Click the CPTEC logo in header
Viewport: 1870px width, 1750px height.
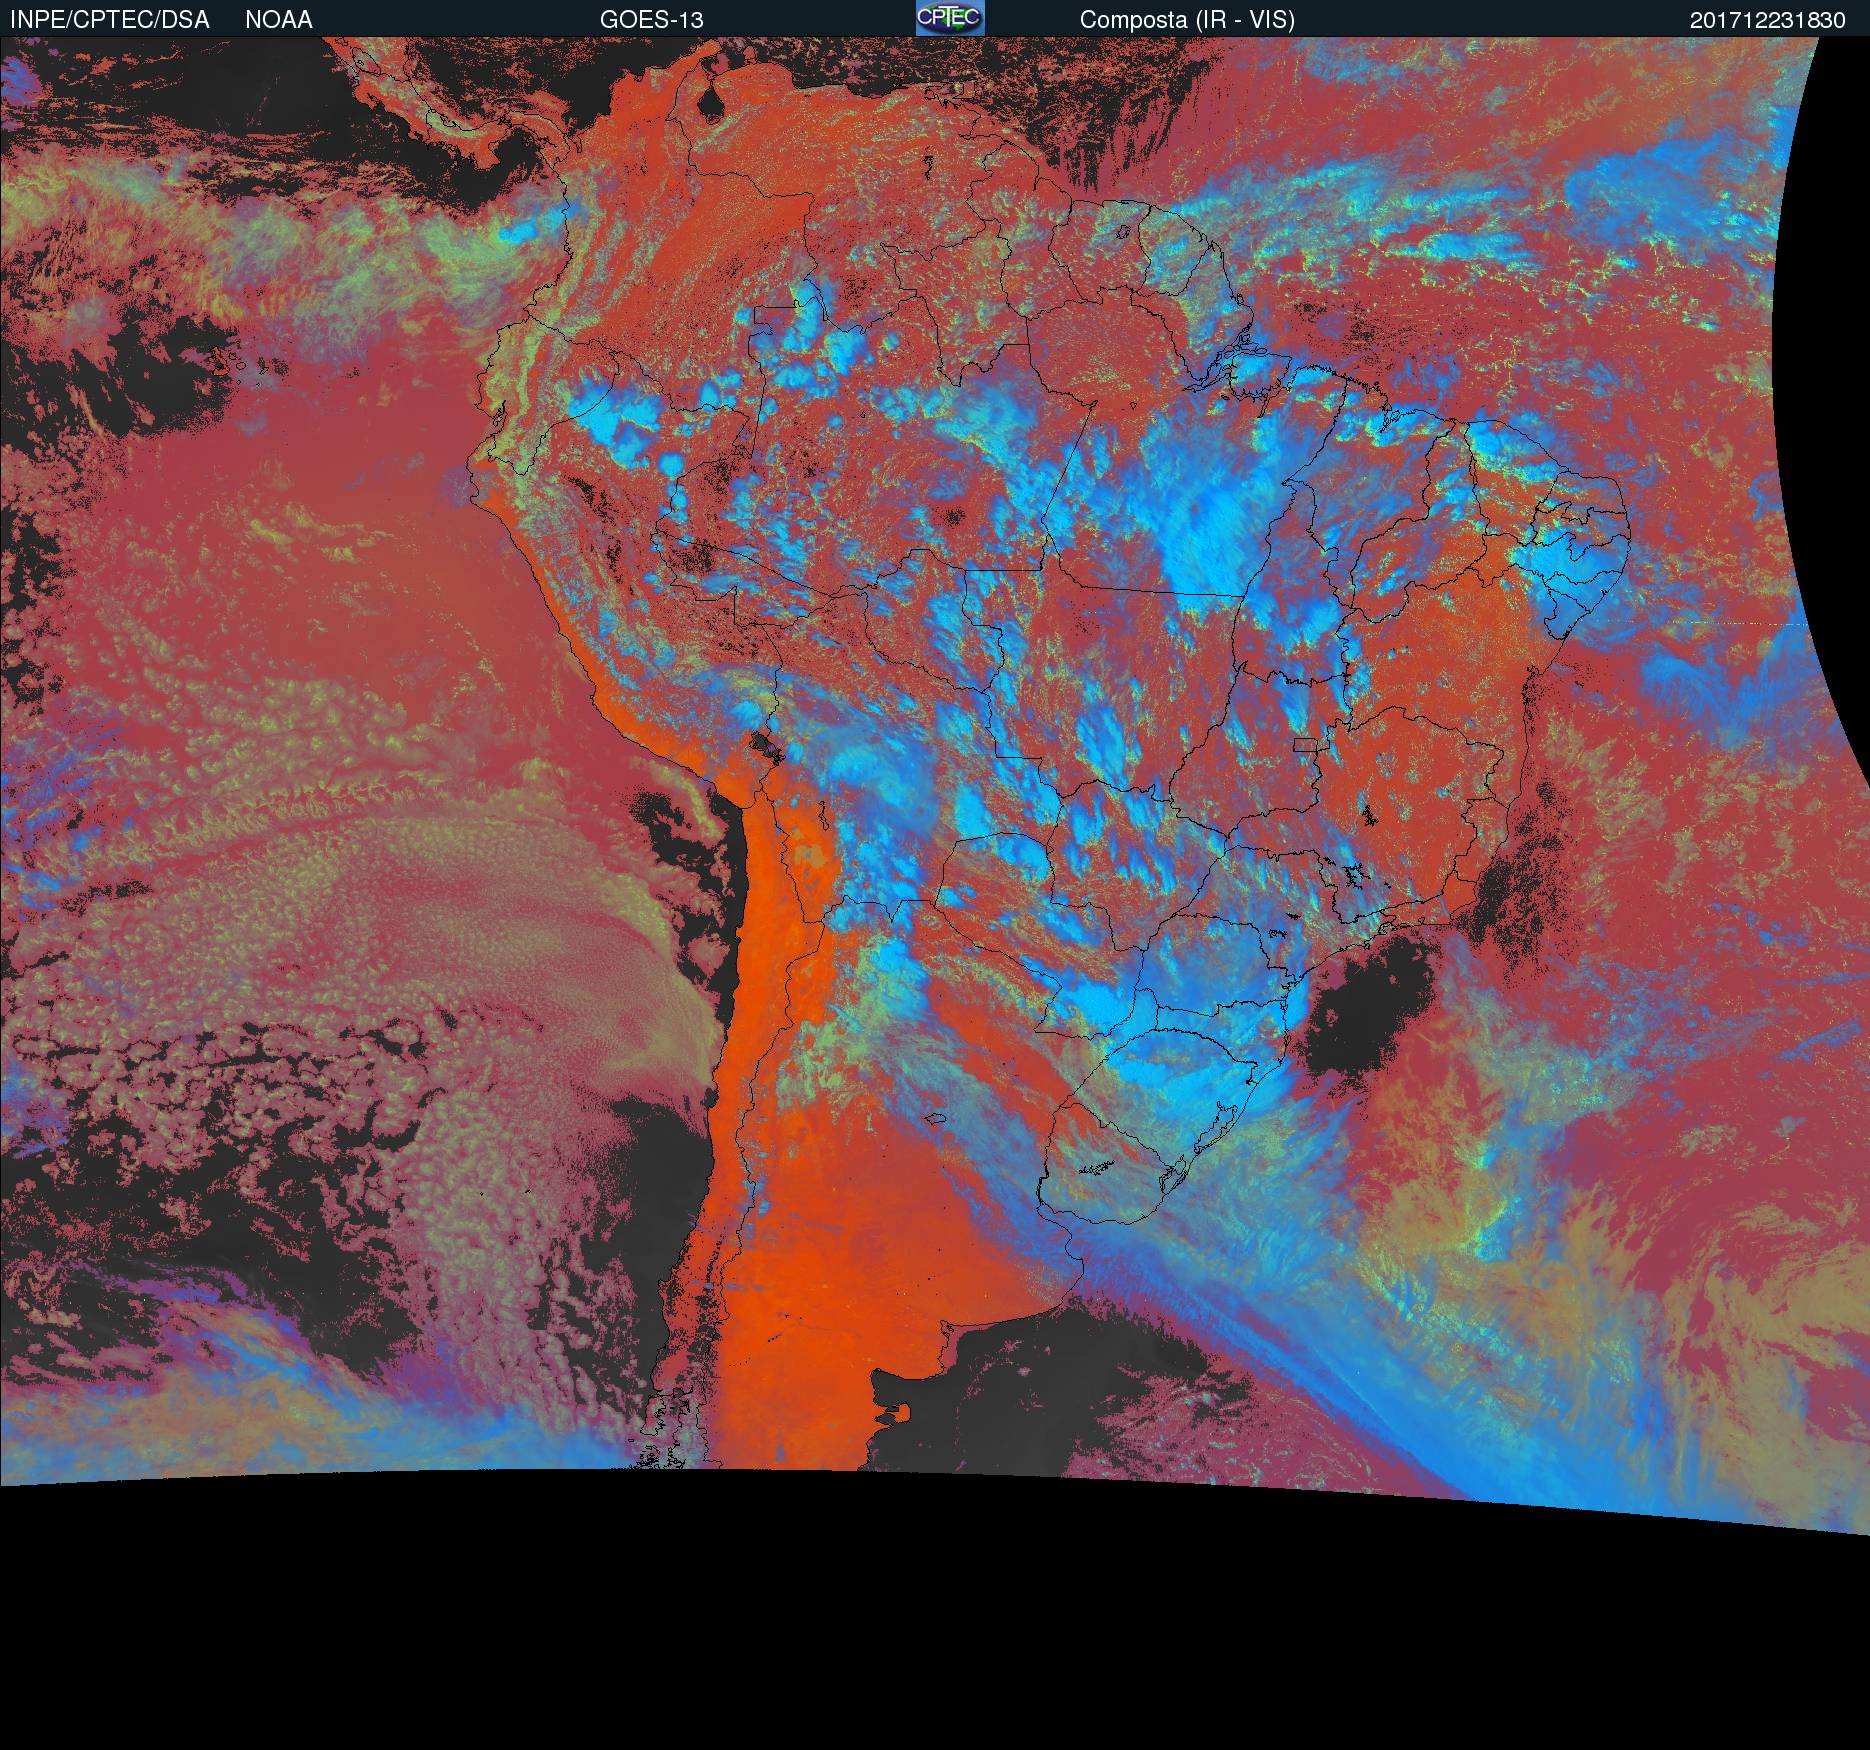click(x=950, y=18)
